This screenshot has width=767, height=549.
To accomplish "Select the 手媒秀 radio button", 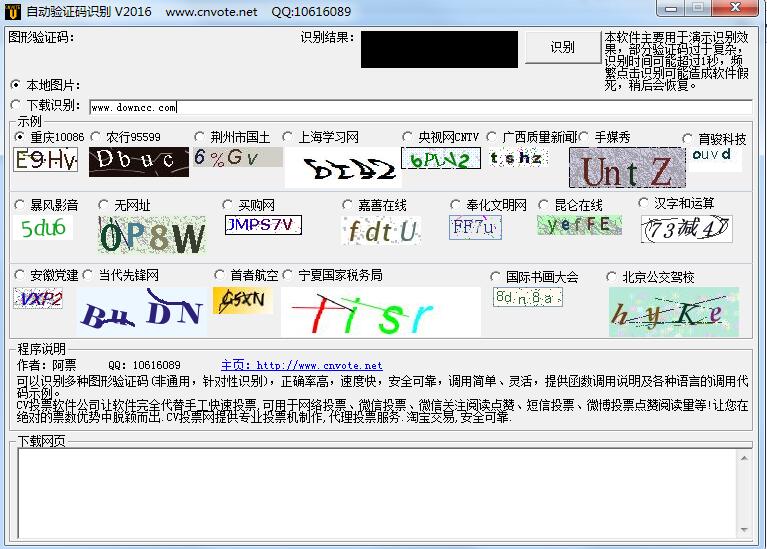I will (x=583, y=137).
